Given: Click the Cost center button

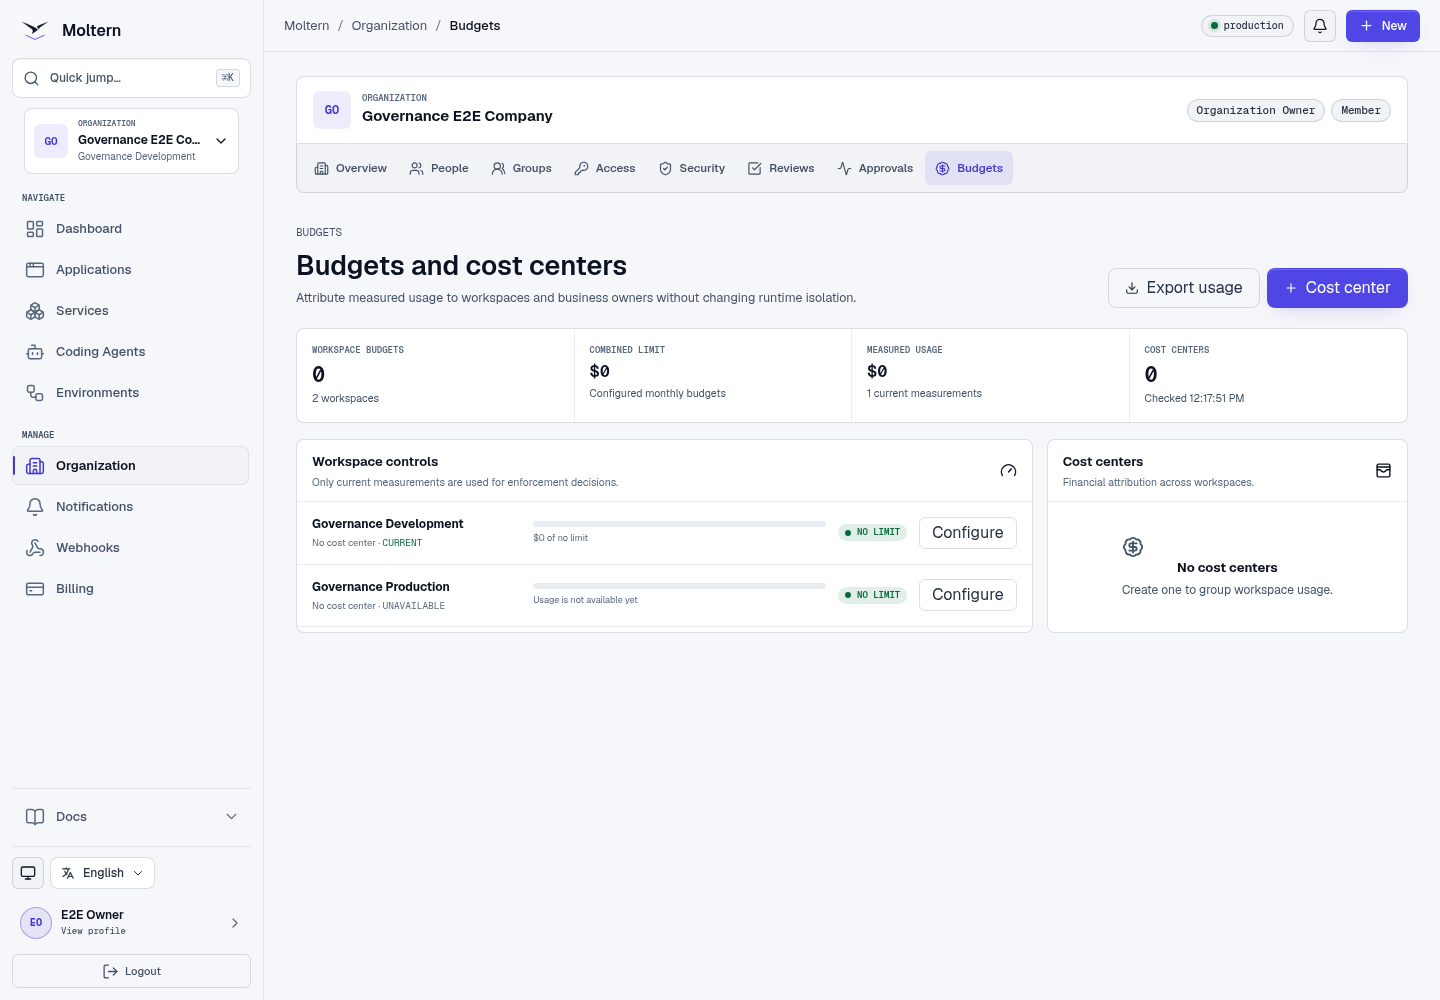Looking at the screenshot, I should 1337,288.
